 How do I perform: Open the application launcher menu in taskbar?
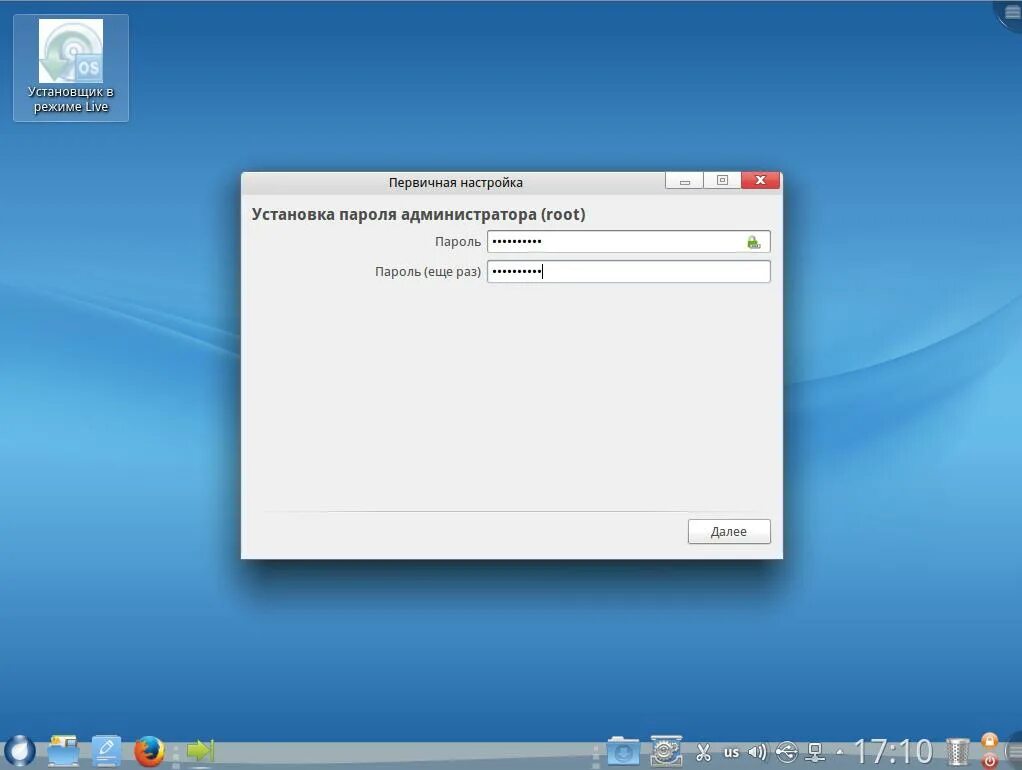20,750
